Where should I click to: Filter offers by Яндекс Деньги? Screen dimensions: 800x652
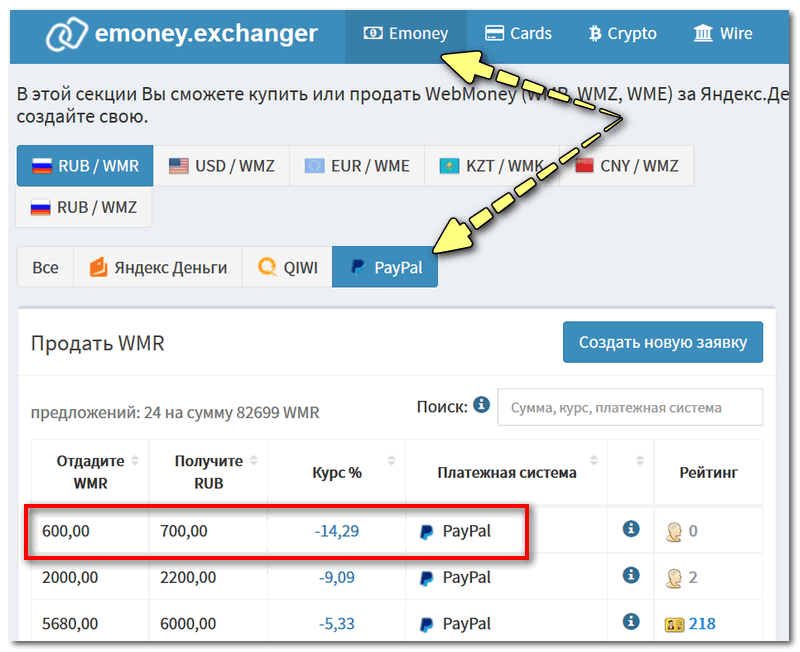158,267
